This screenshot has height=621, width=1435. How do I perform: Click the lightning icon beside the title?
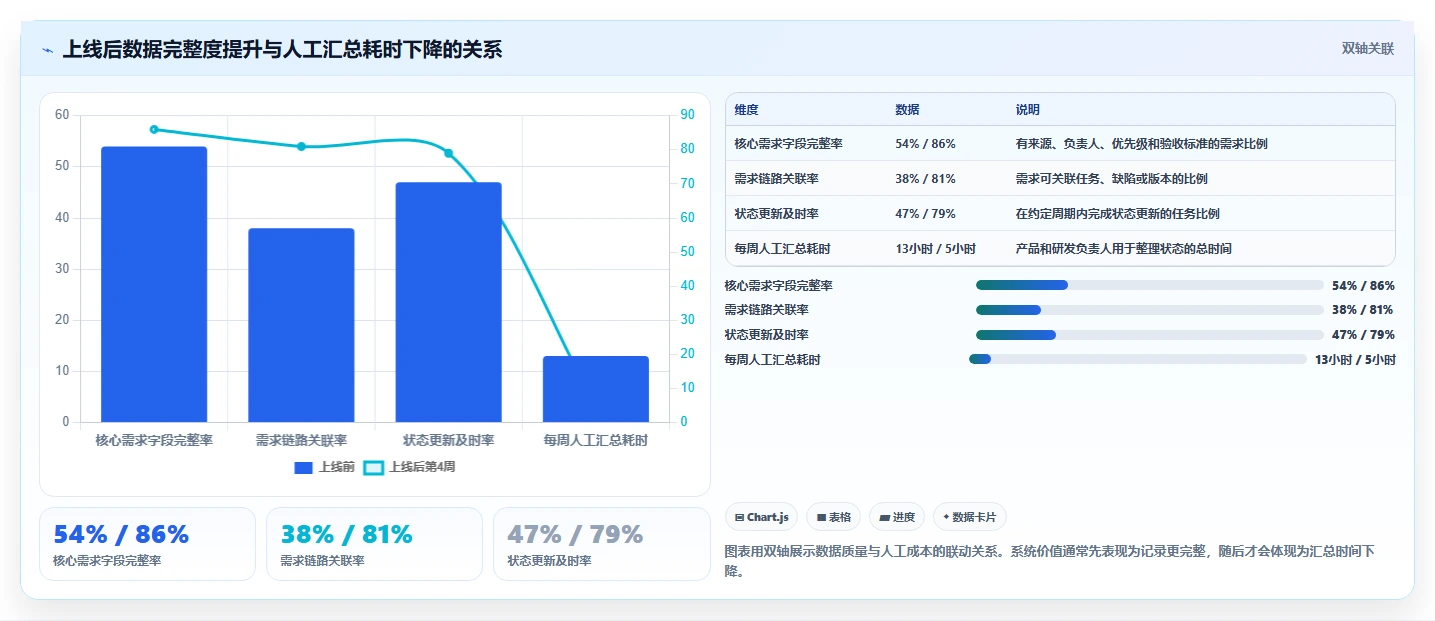point(47,49)
